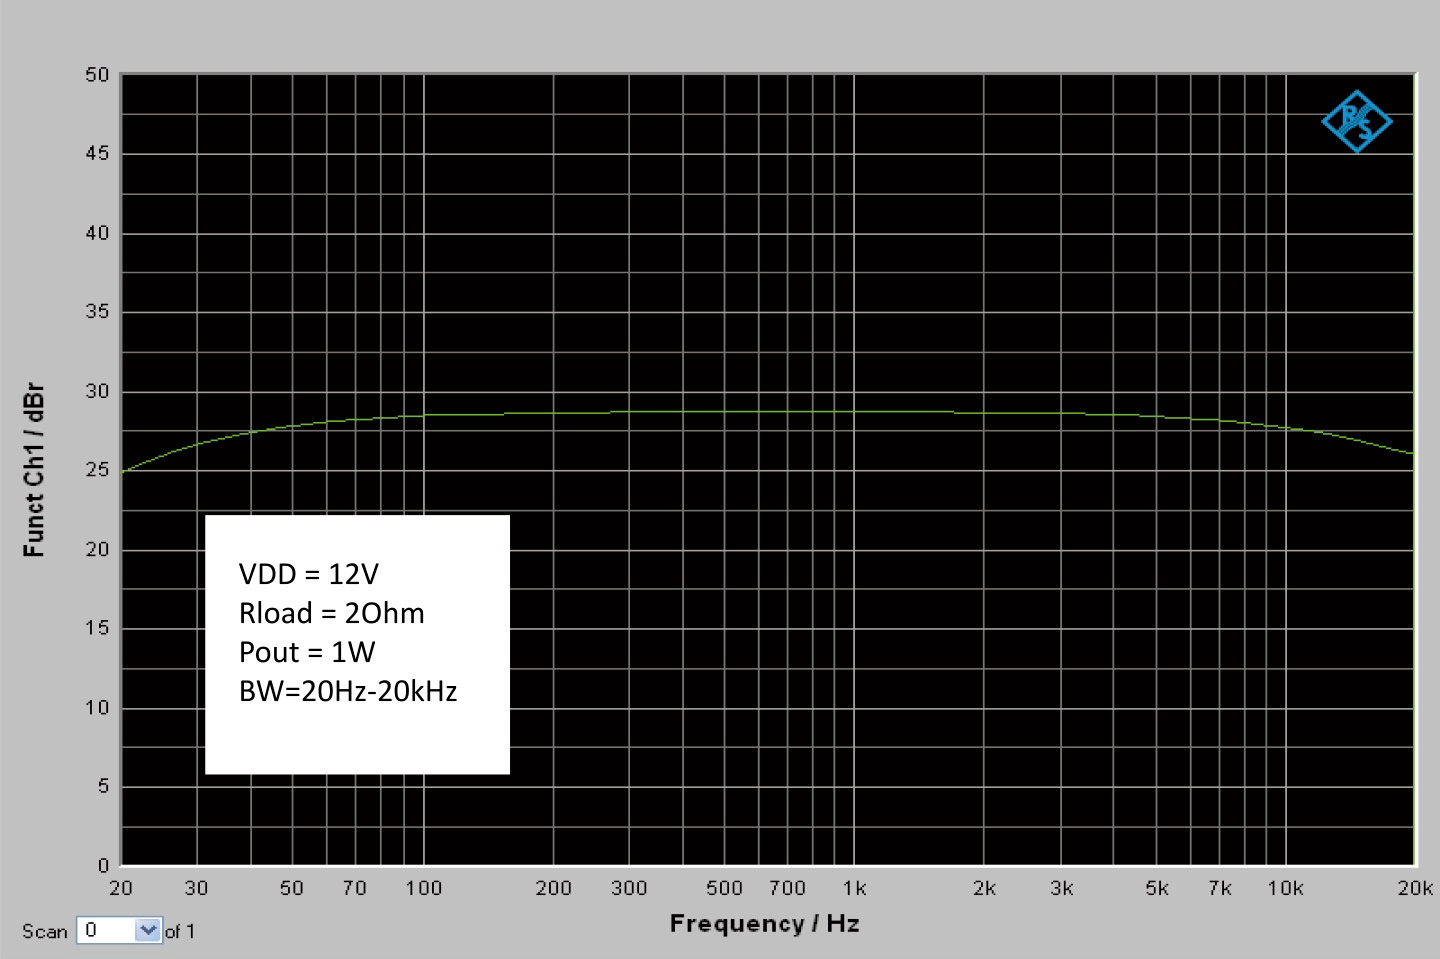Click the Rohde & Schwarz logo icon
This screenshot has width=1440, height=959.
click(1356, 122)
